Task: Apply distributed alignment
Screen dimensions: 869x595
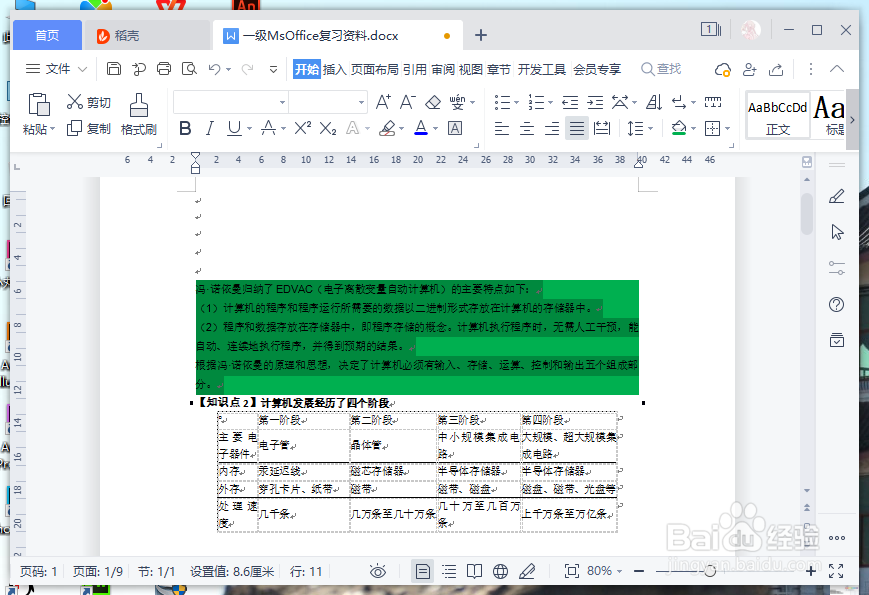Action: pos(602,129)
